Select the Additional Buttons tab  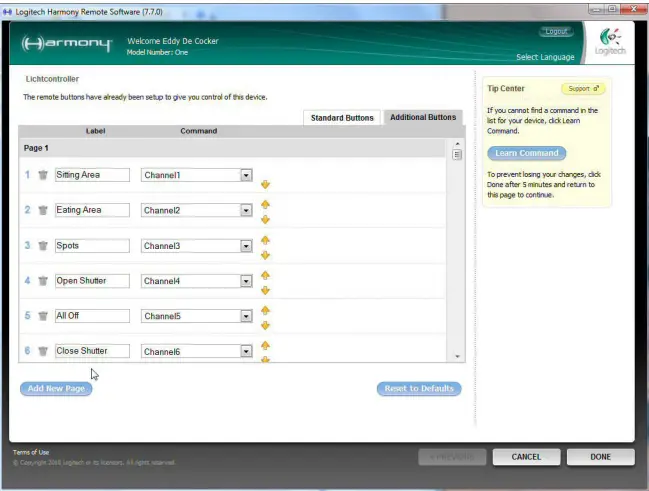(423, 118)
